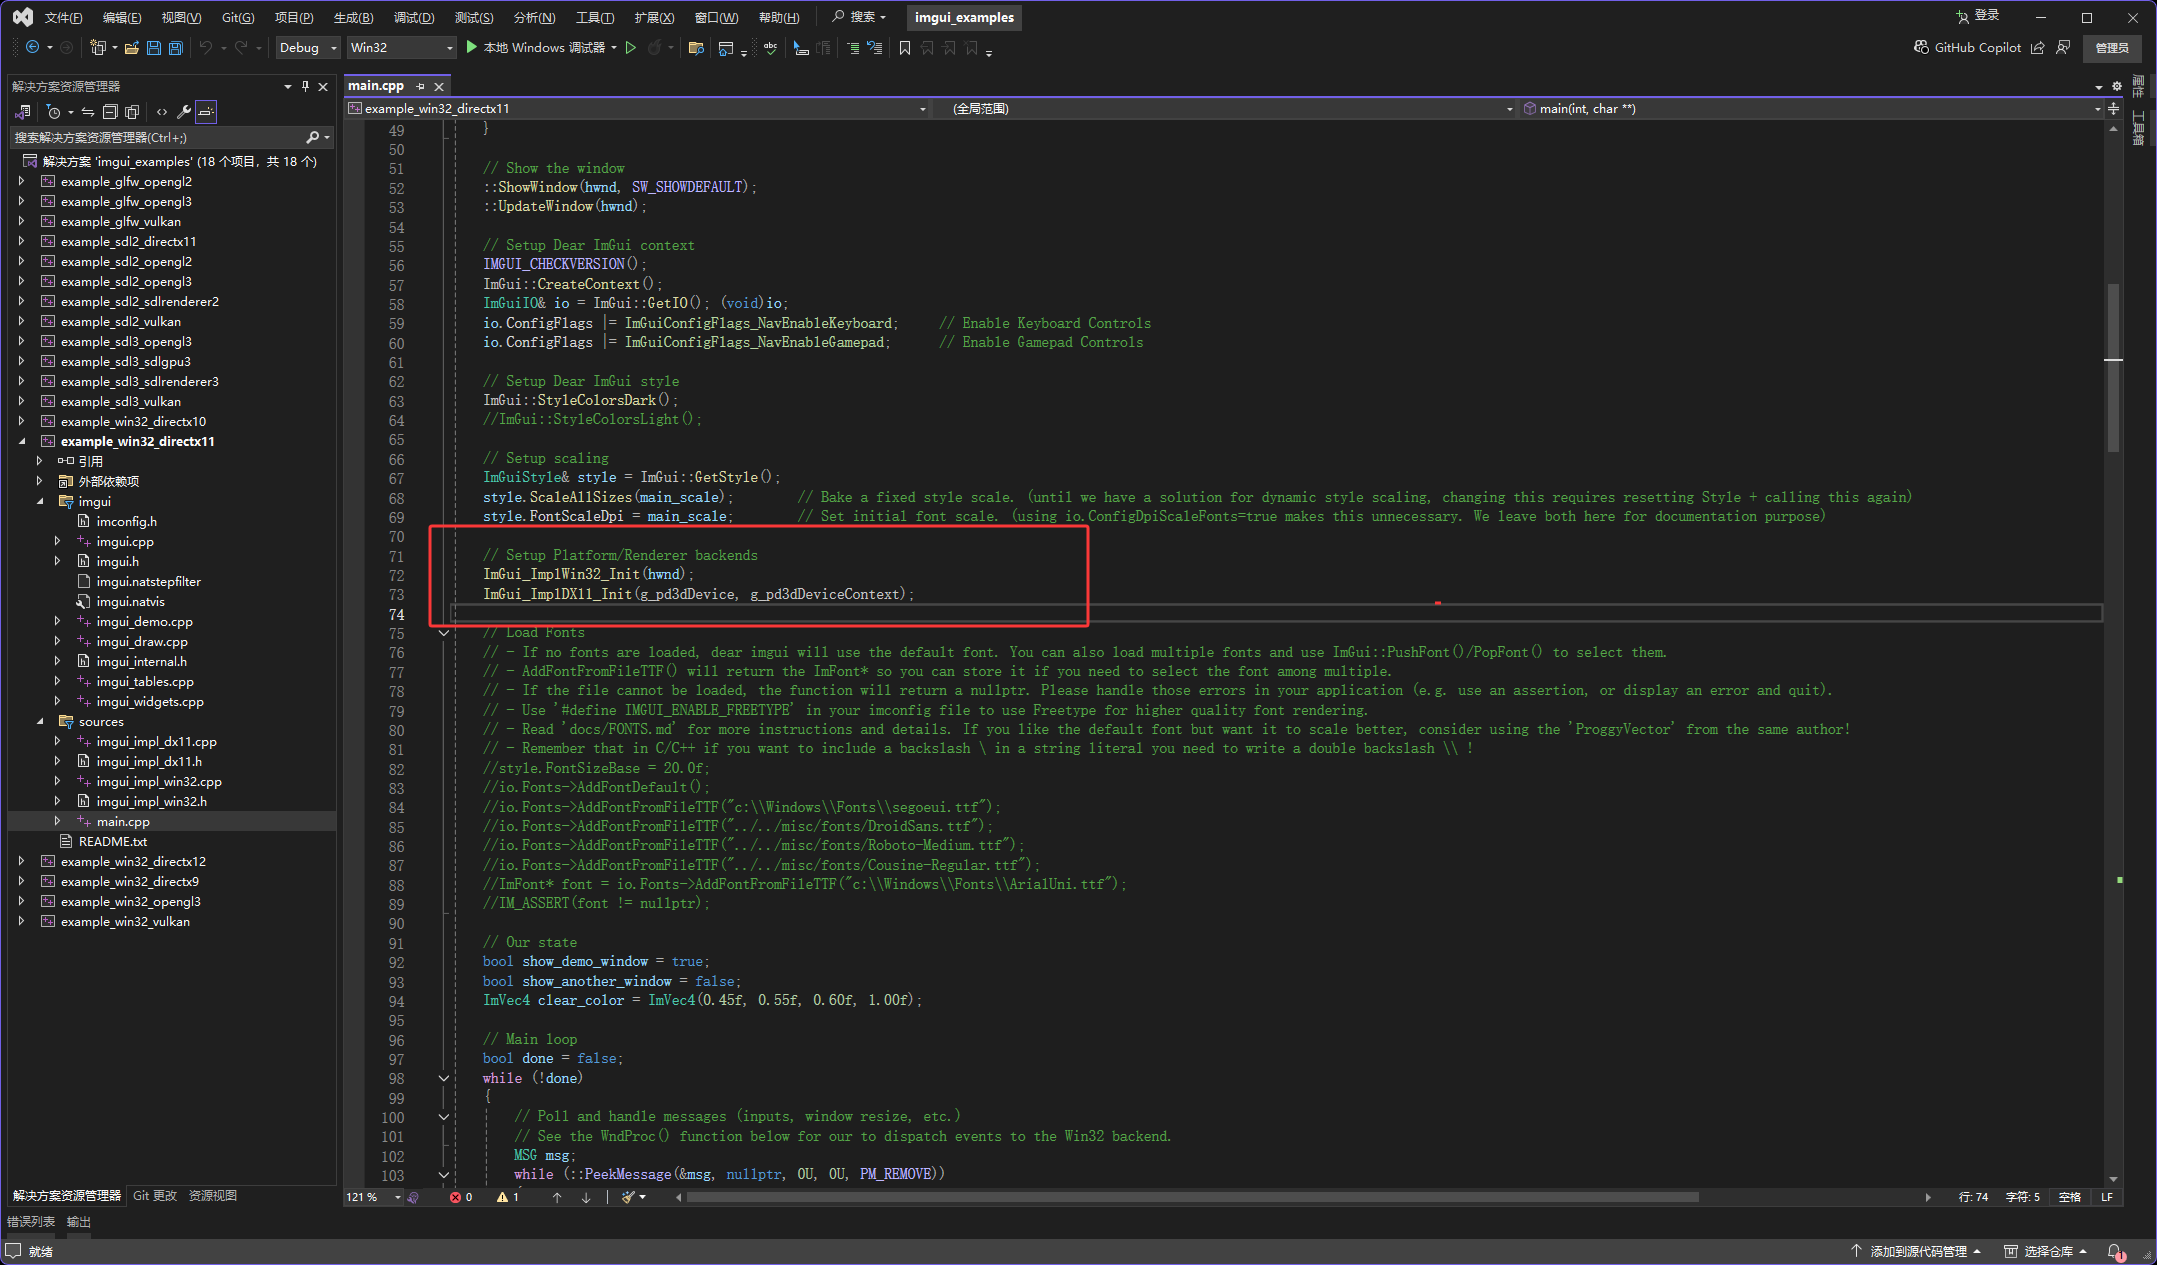Toggle Preview Selected Items in Solution Explorer
The width and height of the screenshot is (2157, 1265).
tap(206, 112)
